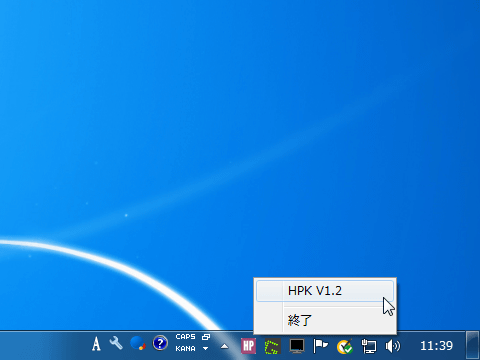Click the language bar restore icon
Screen dimensions: 480x360
point(206,337)
